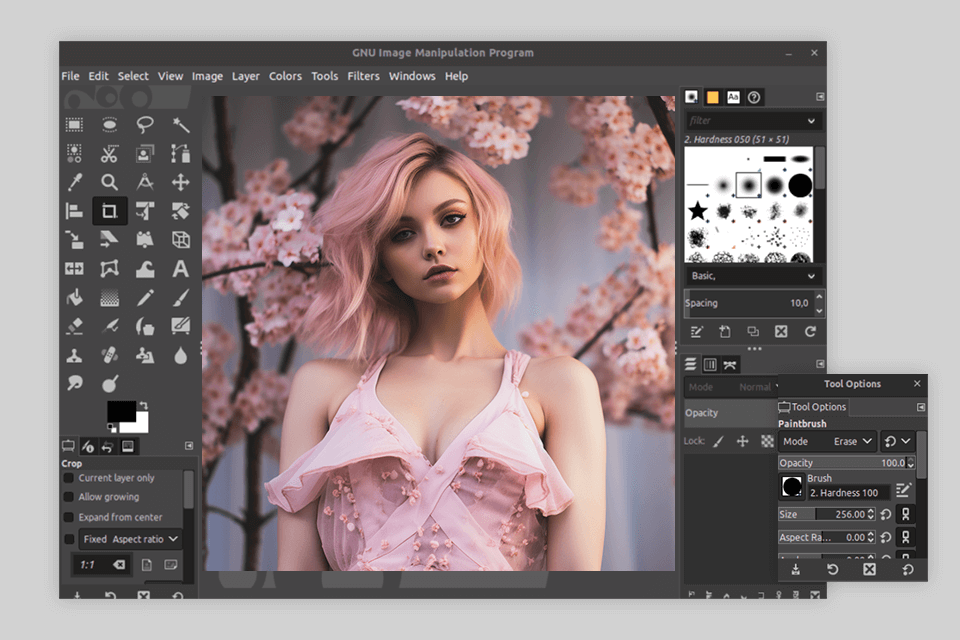
Task: Select the Align tool
Action: pos(75,211)
